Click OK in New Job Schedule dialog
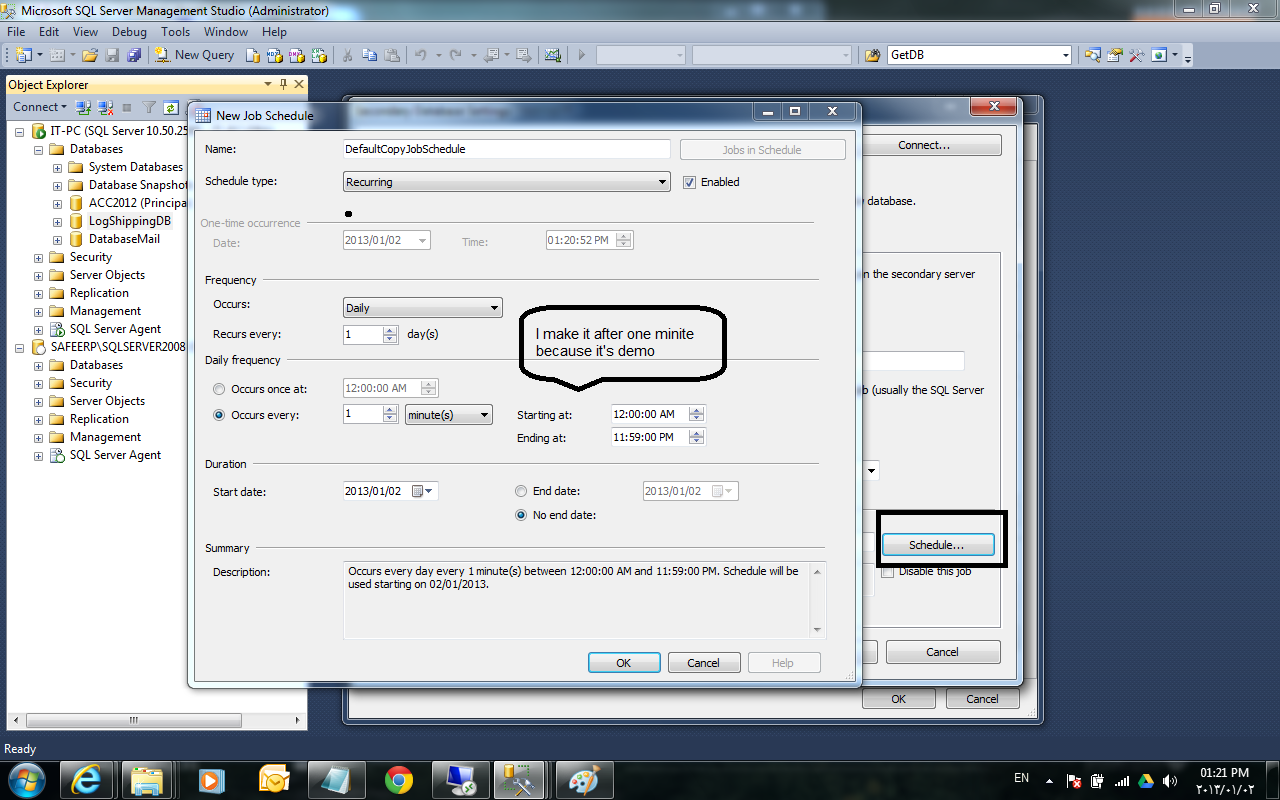Screen dimensions: 1280x800 623,663
